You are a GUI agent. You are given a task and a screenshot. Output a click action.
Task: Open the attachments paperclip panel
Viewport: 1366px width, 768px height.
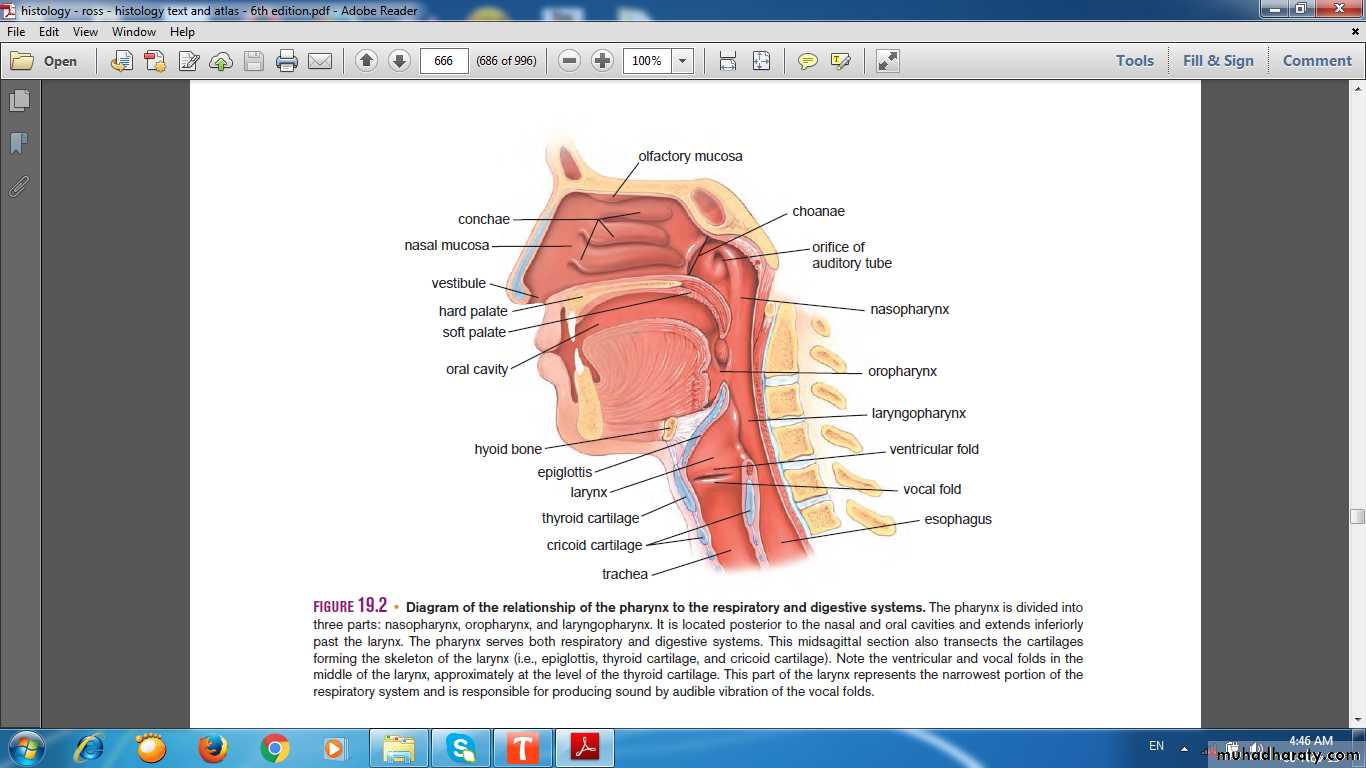pos(19,187)
